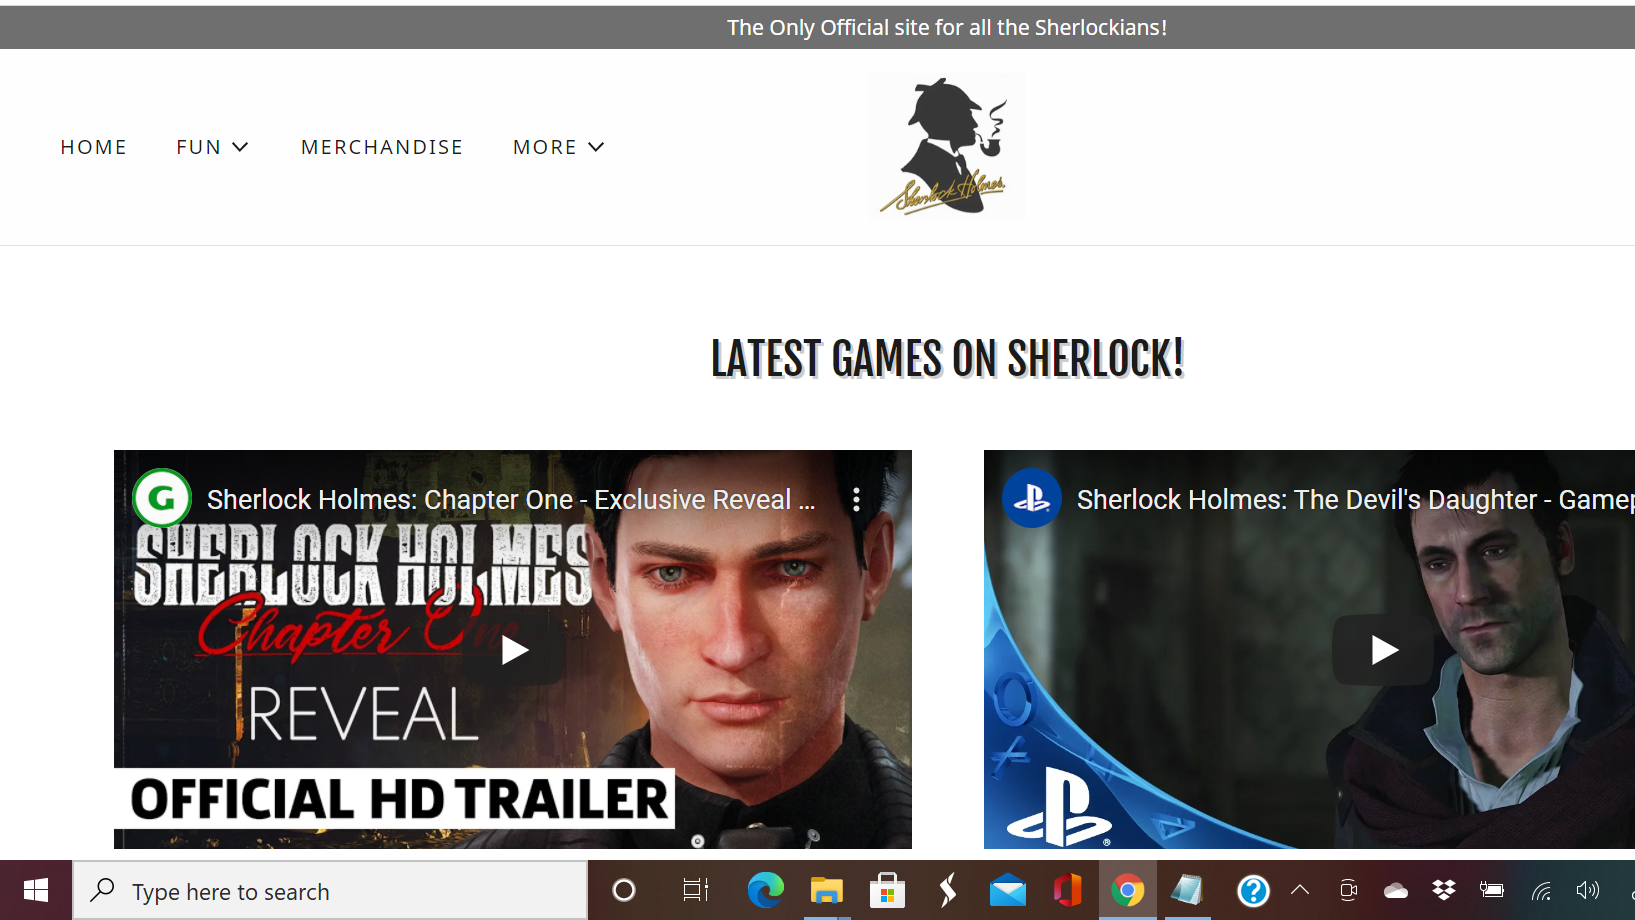Open the MORE menu label
Image resolution: width=1635 pixels, height=920 pixels.
(x=545, y=147)
